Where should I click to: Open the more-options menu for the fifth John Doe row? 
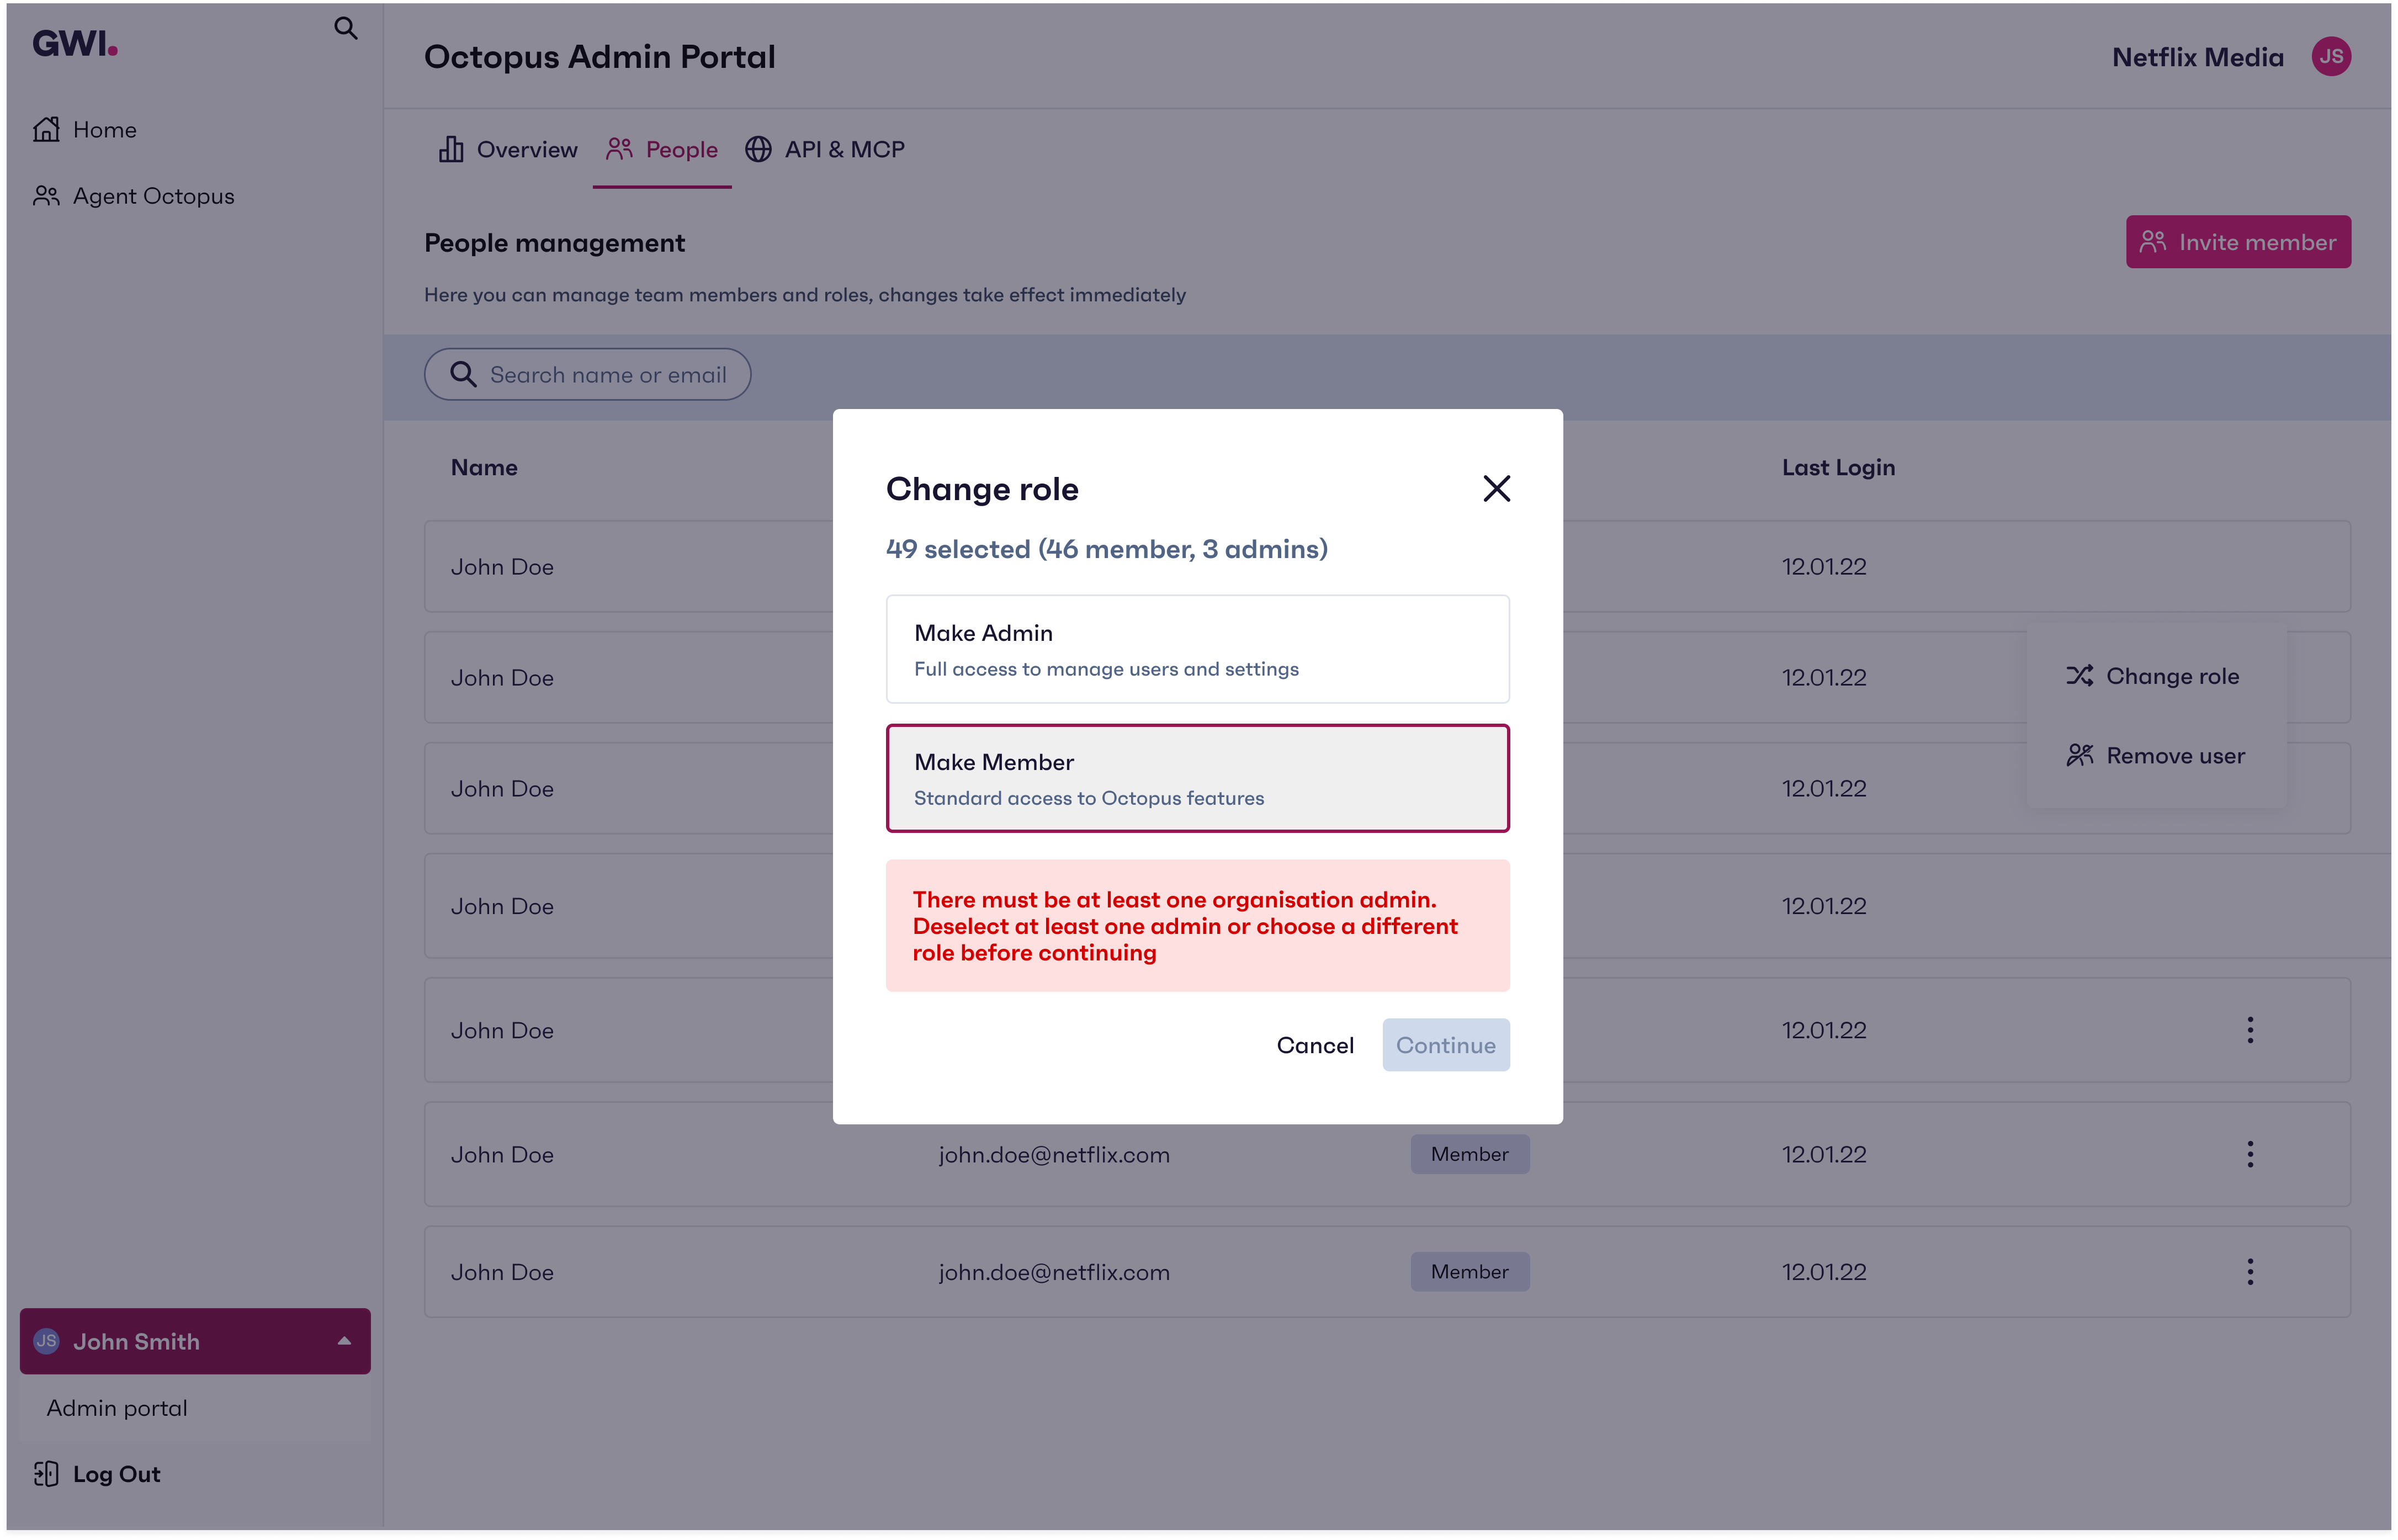(2250, 1031)
